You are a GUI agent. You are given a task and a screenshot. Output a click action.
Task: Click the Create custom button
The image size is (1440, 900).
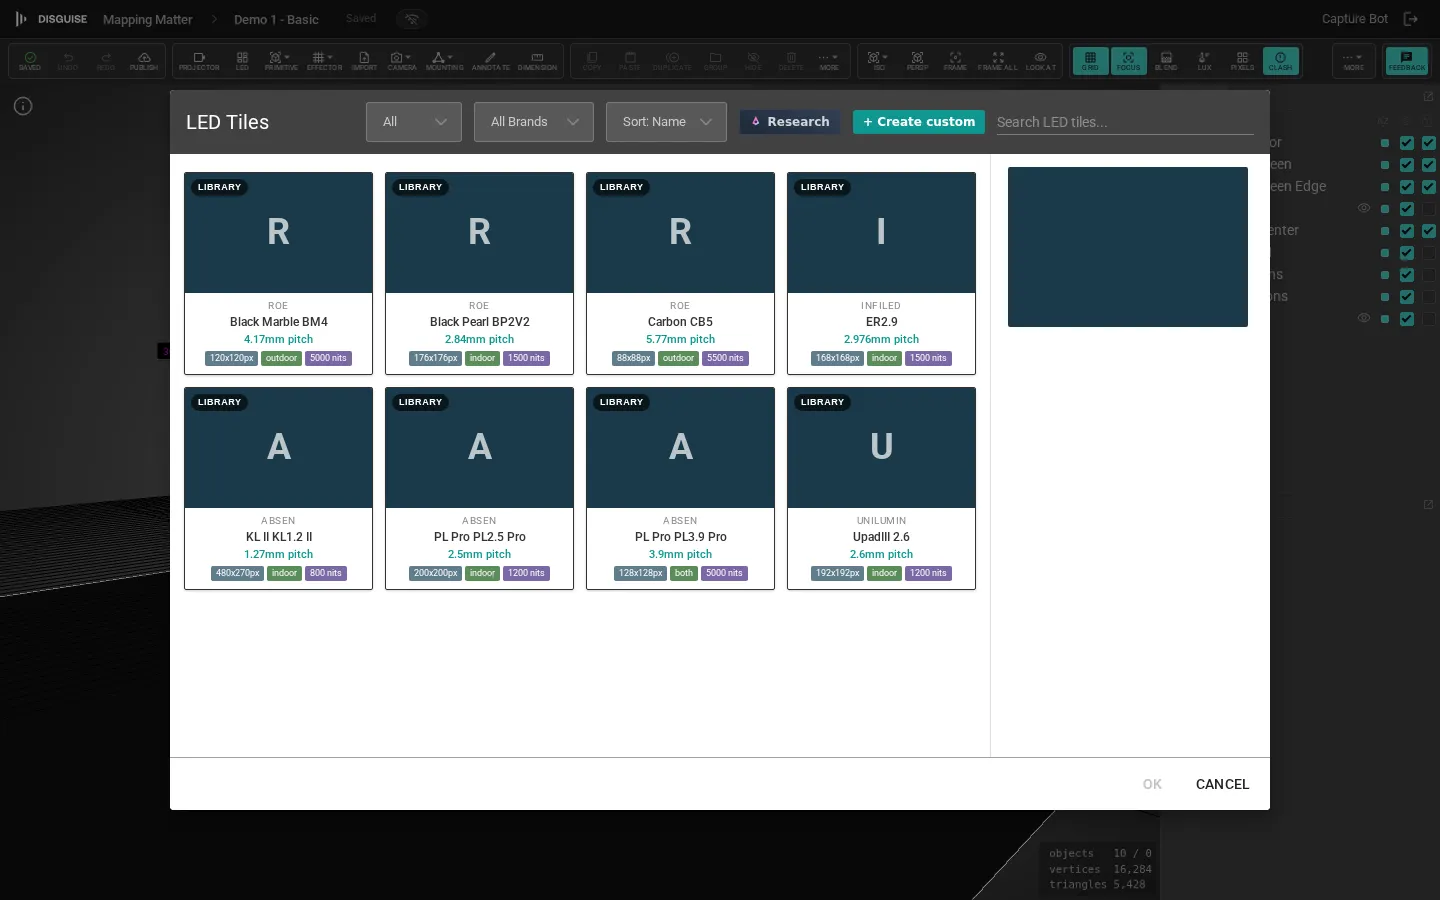[x=919, y=122]
